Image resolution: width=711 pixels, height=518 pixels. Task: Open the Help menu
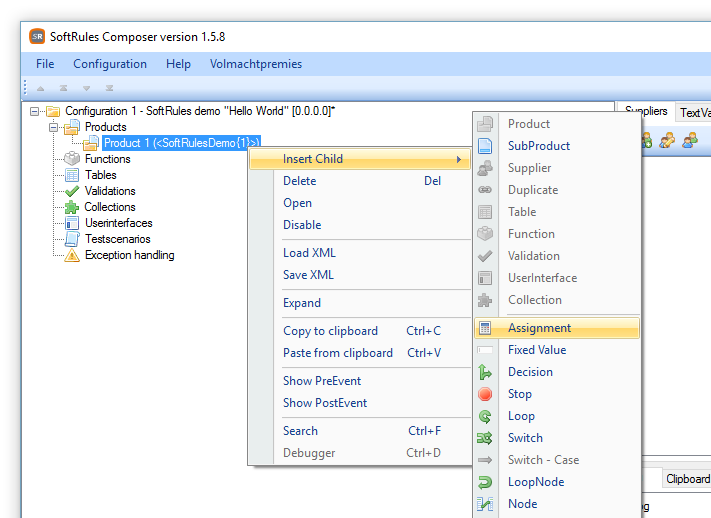tap(178, 64)
